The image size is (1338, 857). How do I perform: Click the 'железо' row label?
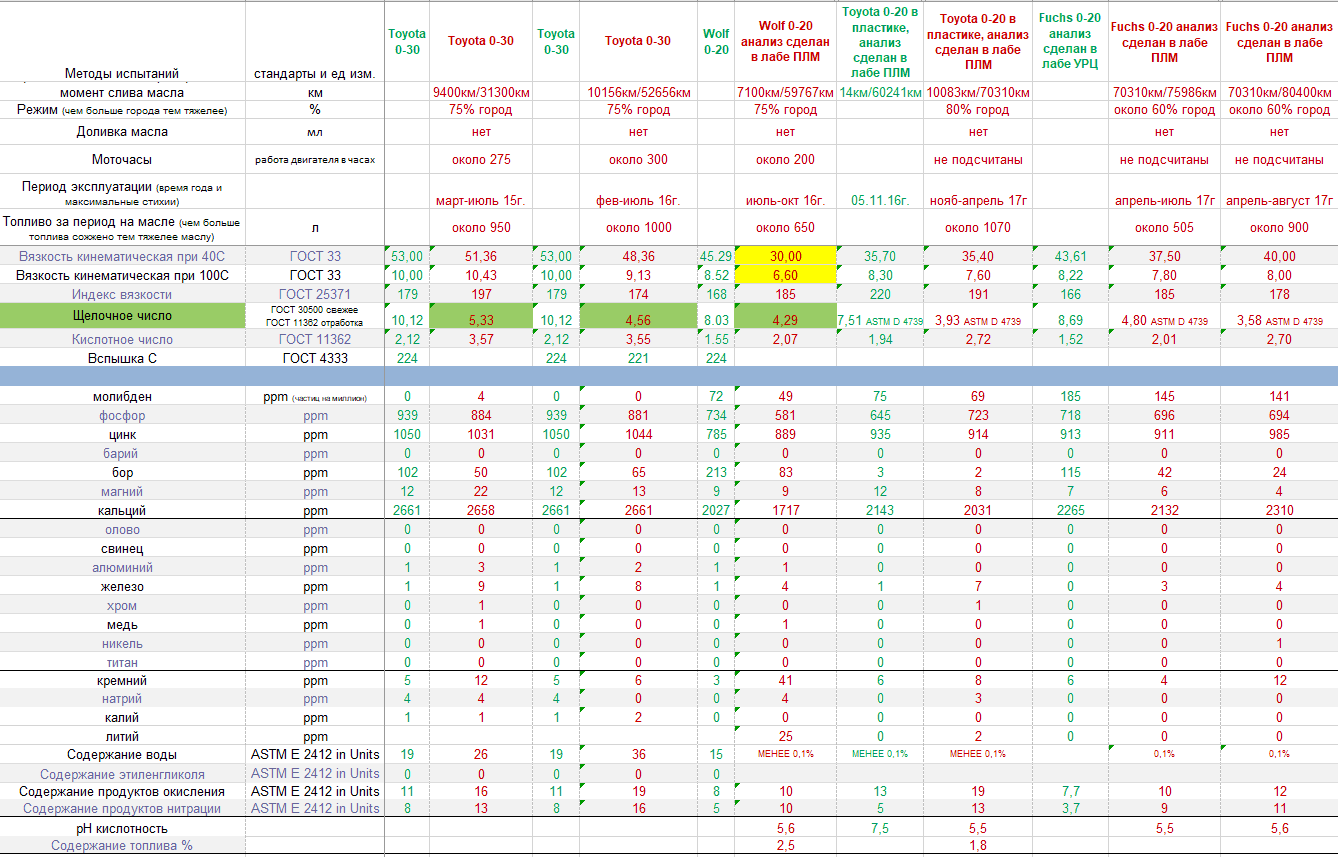122,587
